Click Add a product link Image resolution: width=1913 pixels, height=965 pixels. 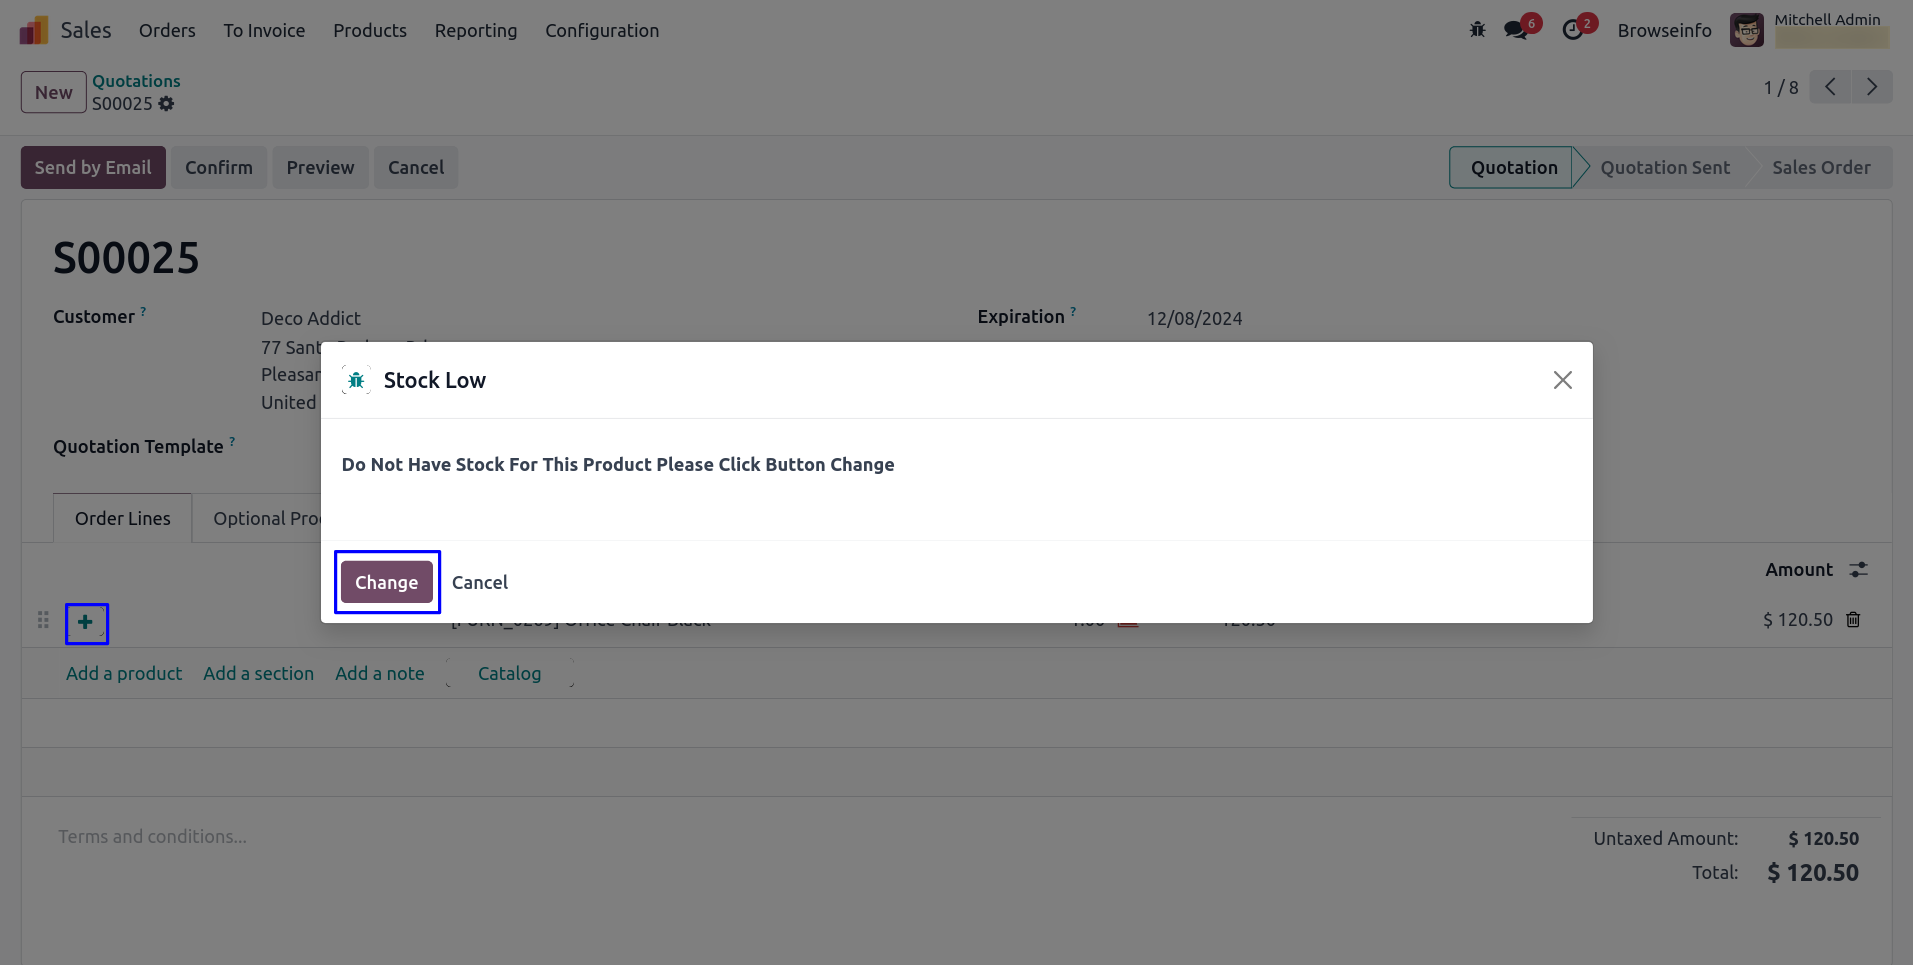pos(124,673)
